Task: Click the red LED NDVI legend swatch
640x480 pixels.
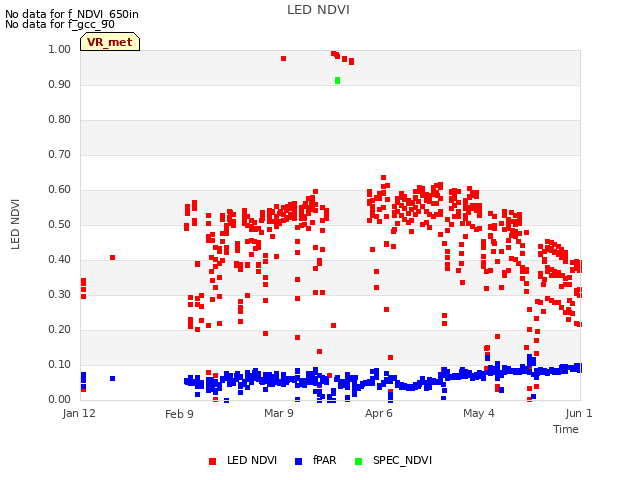Action: 212,461
